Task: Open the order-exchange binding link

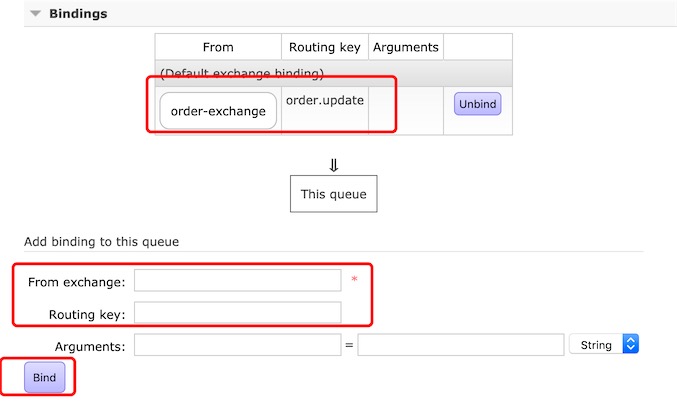Action: pos(218,111)
